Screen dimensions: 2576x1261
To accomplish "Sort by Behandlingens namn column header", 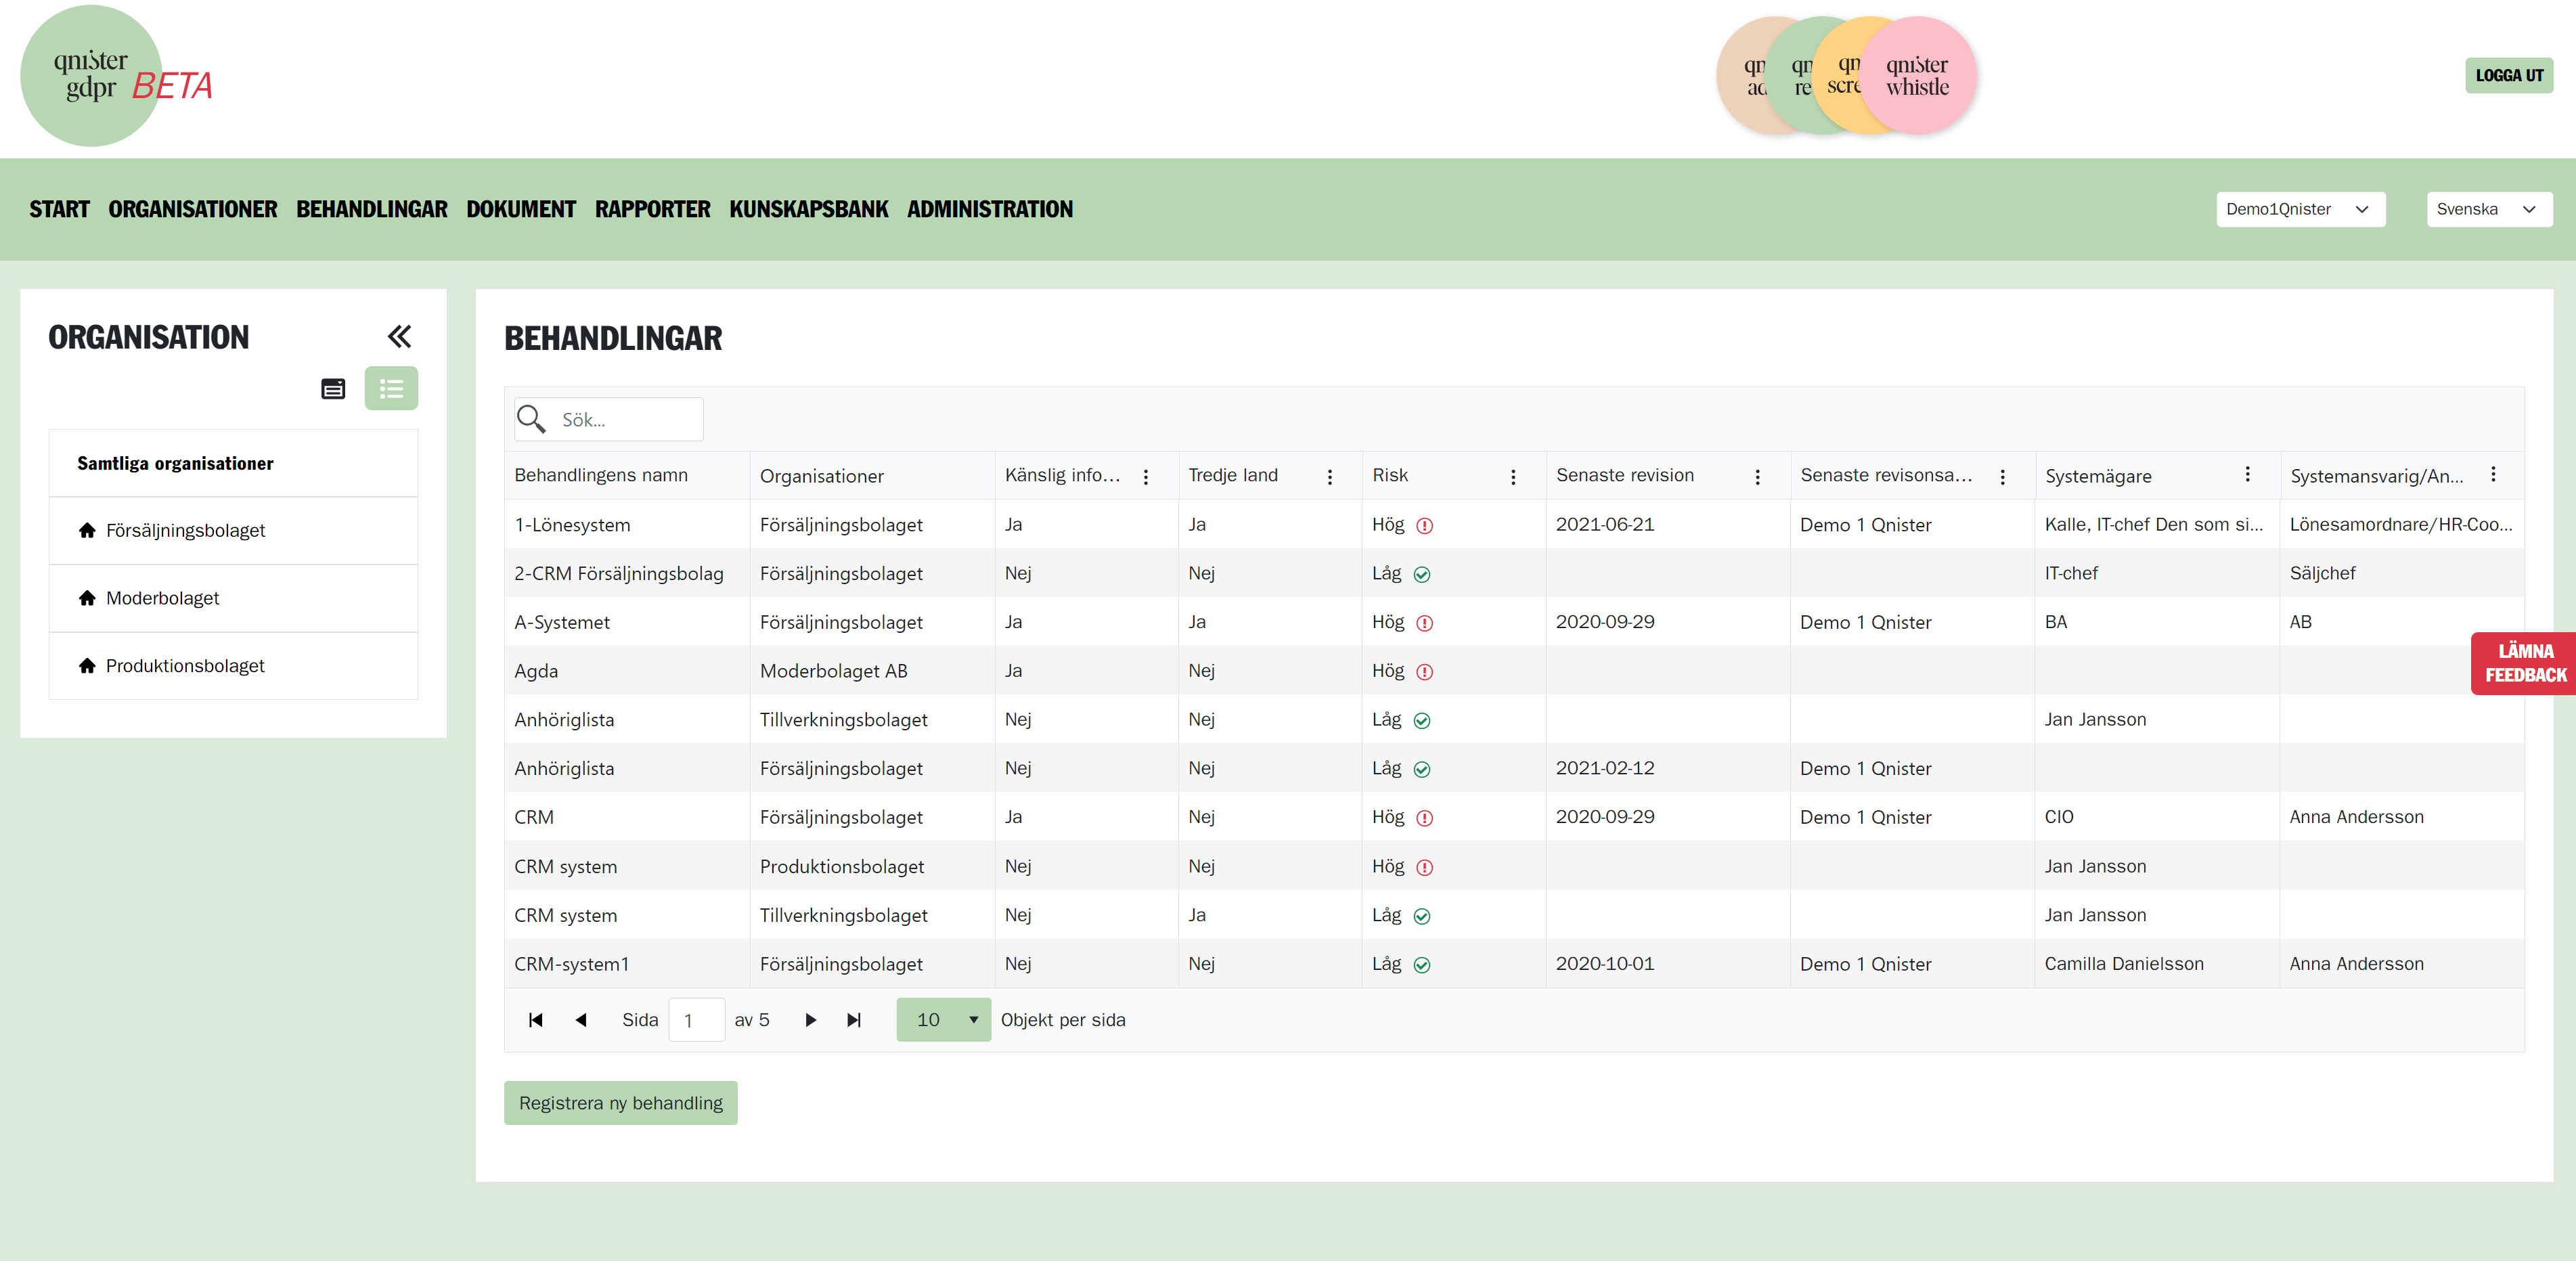I will coord(601,476).
